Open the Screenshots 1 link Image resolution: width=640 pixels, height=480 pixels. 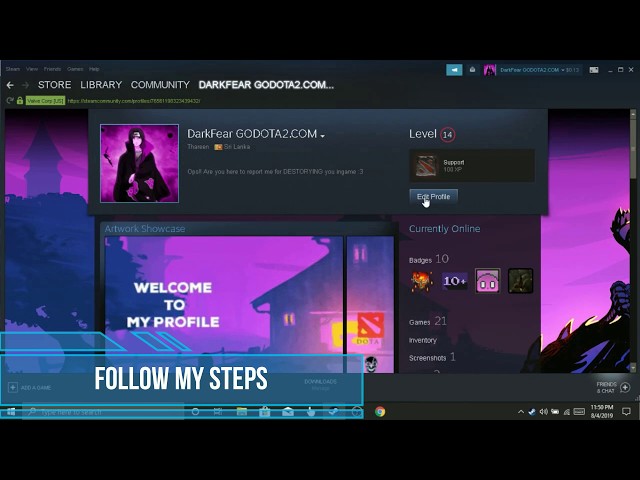point(432,358)
